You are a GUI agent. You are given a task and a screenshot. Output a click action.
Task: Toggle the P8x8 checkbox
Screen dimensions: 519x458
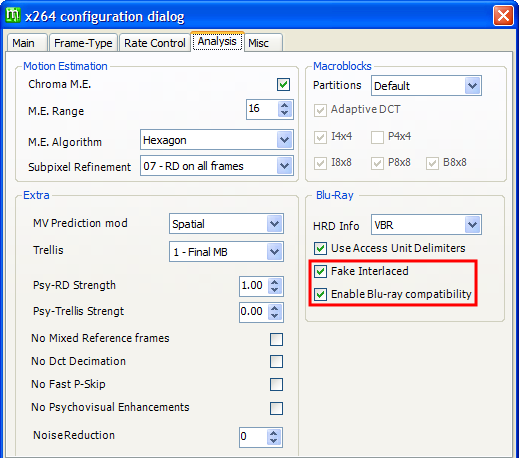[377, 163]
